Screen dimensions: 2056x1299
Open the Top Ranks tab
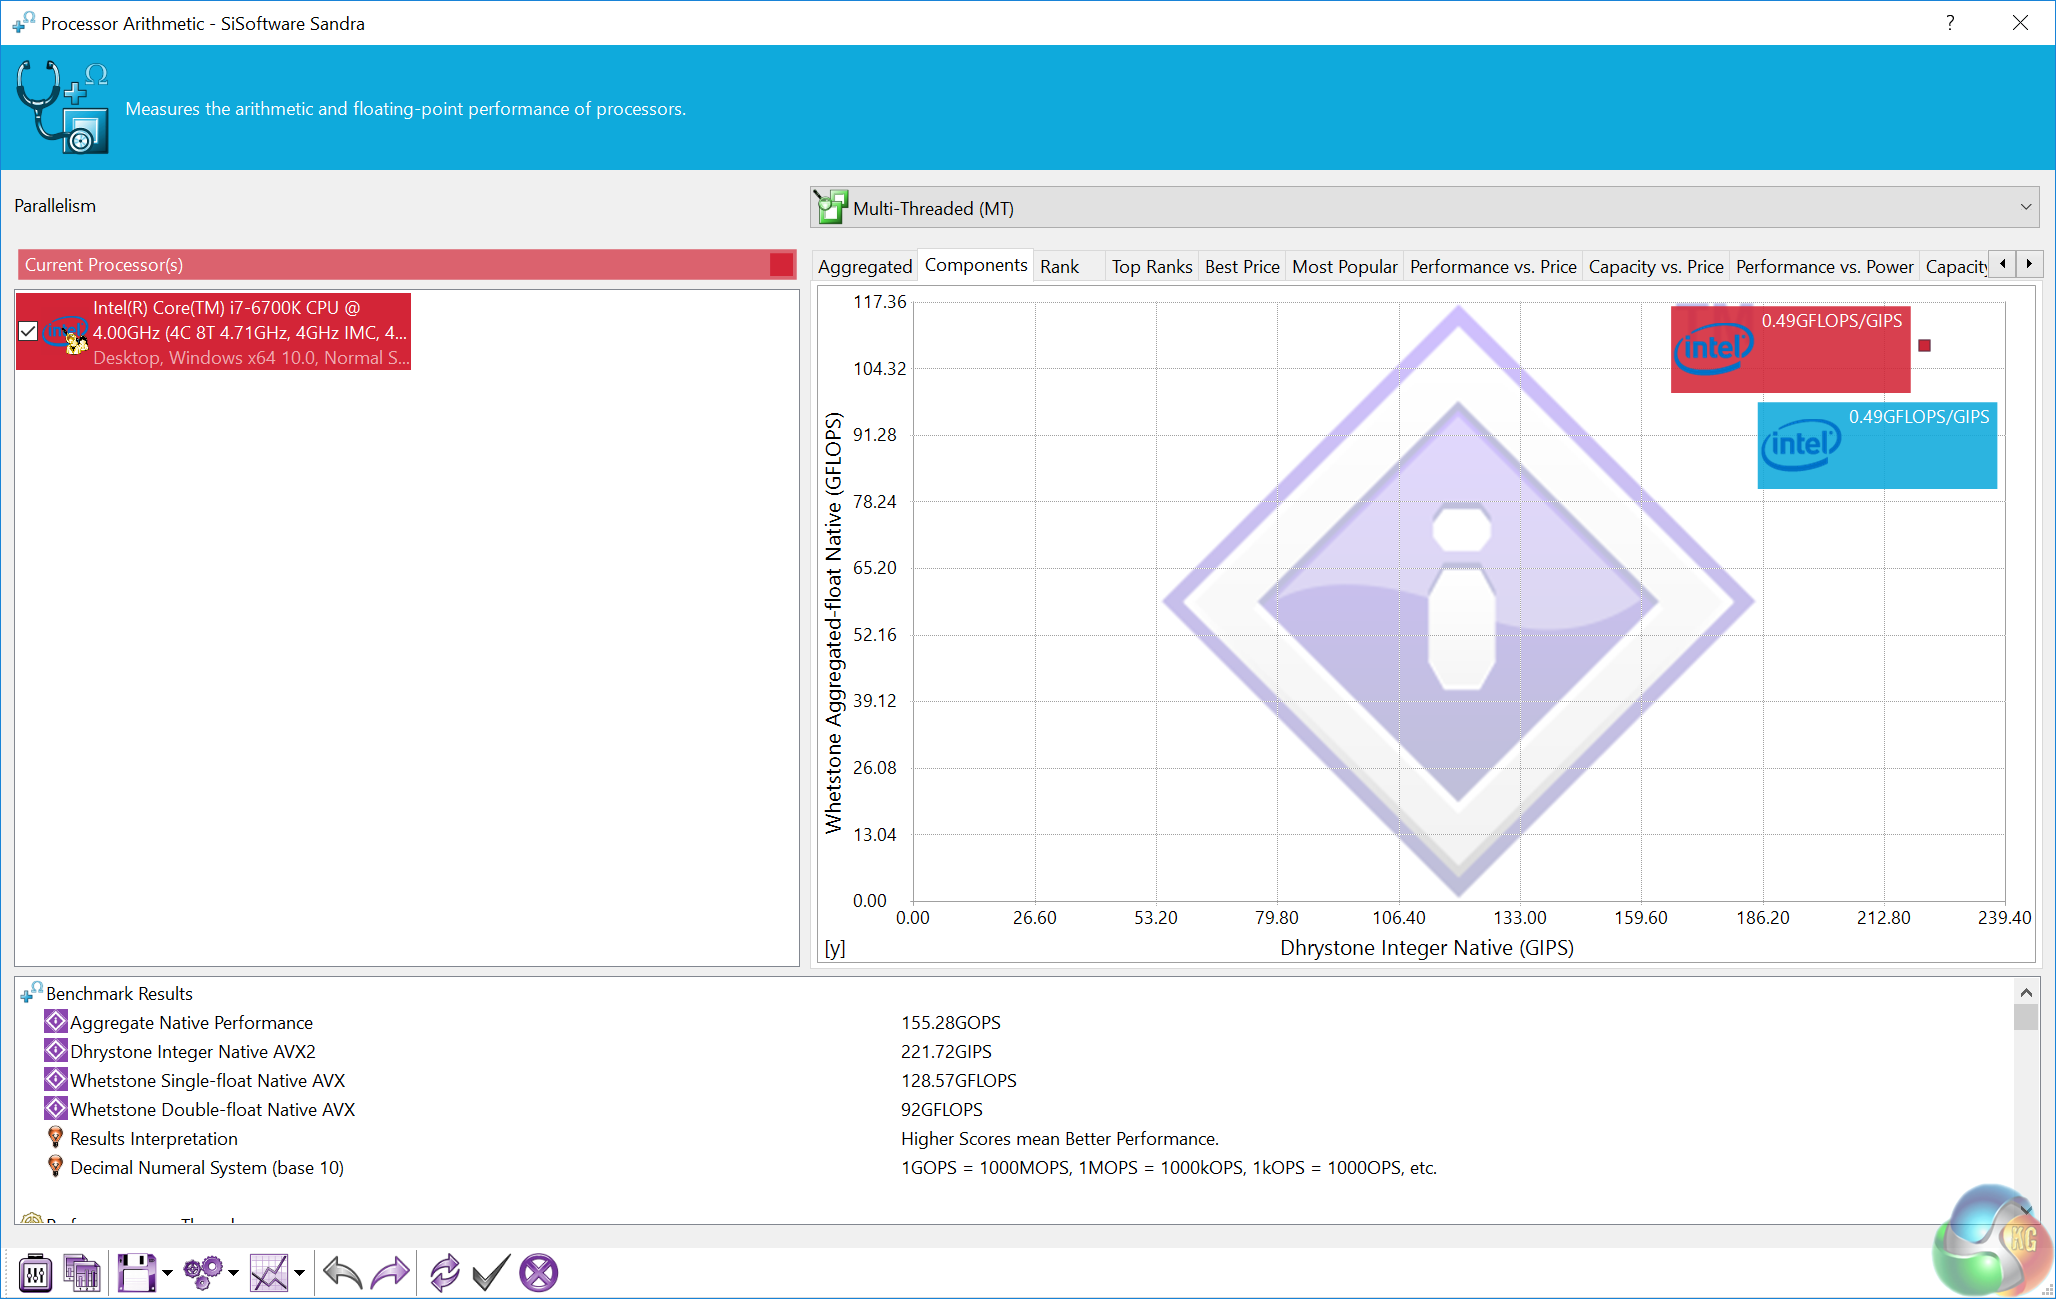click(x=1151, y=266)
